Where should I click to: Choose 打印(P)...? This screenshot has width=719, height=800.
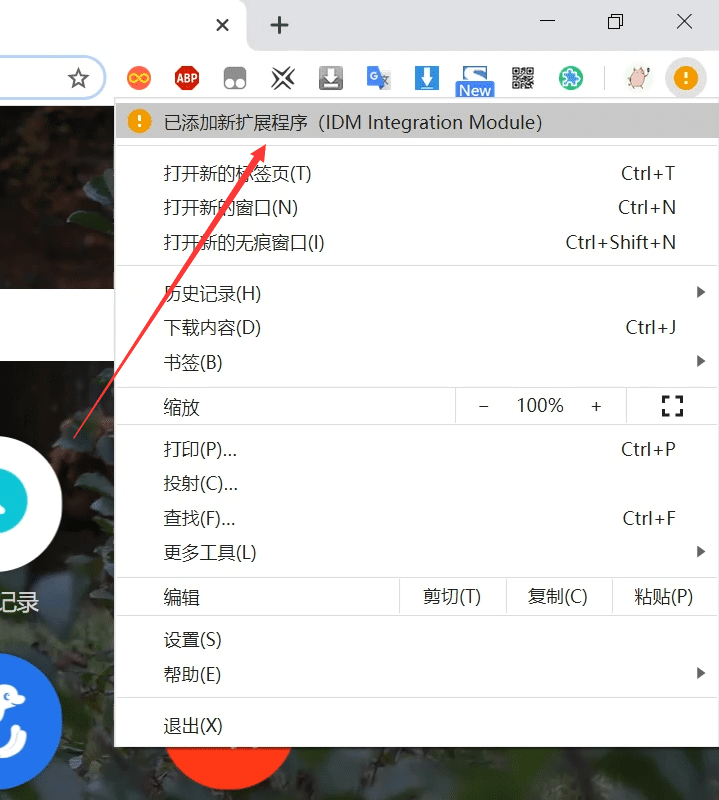coord(417,449)
